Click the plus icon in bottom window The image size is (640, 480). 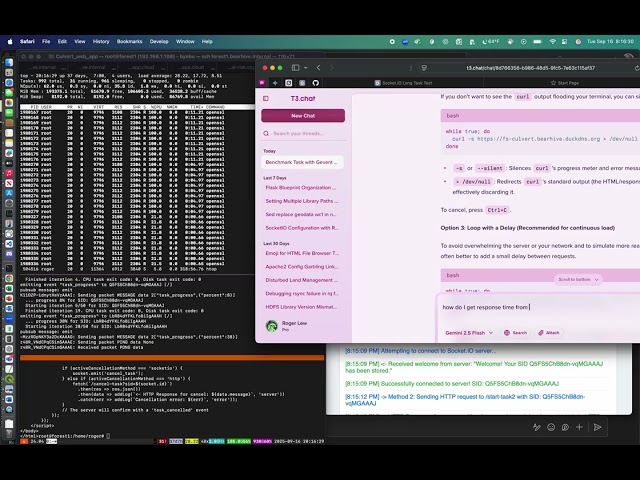(x=579, y=427)
